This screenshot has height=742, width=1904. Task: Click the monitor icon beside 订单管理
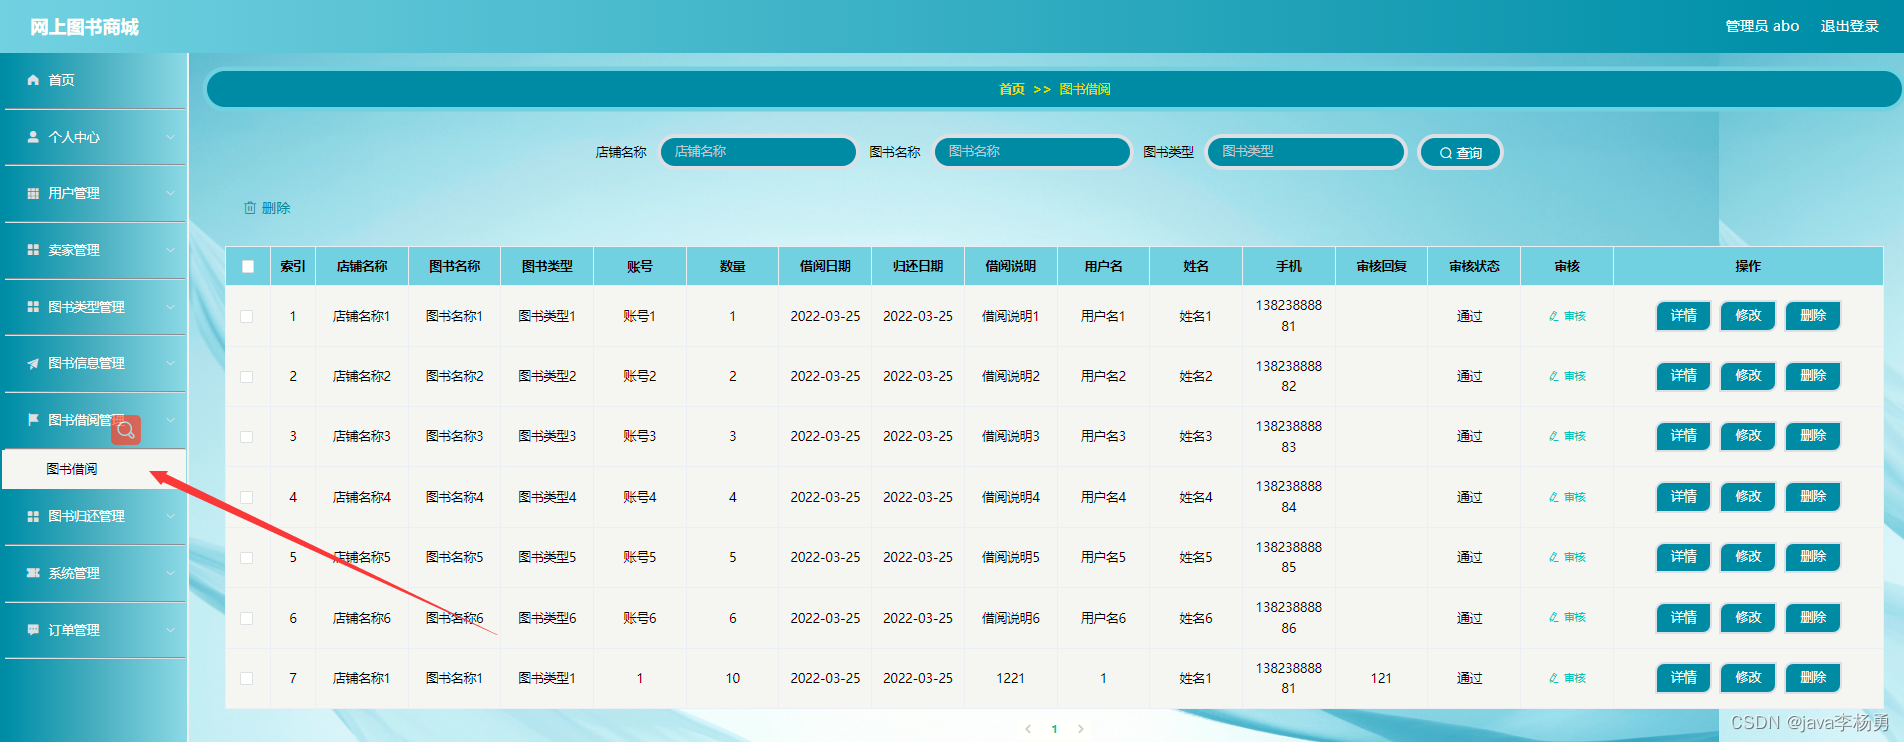click(x=33, y=630)
